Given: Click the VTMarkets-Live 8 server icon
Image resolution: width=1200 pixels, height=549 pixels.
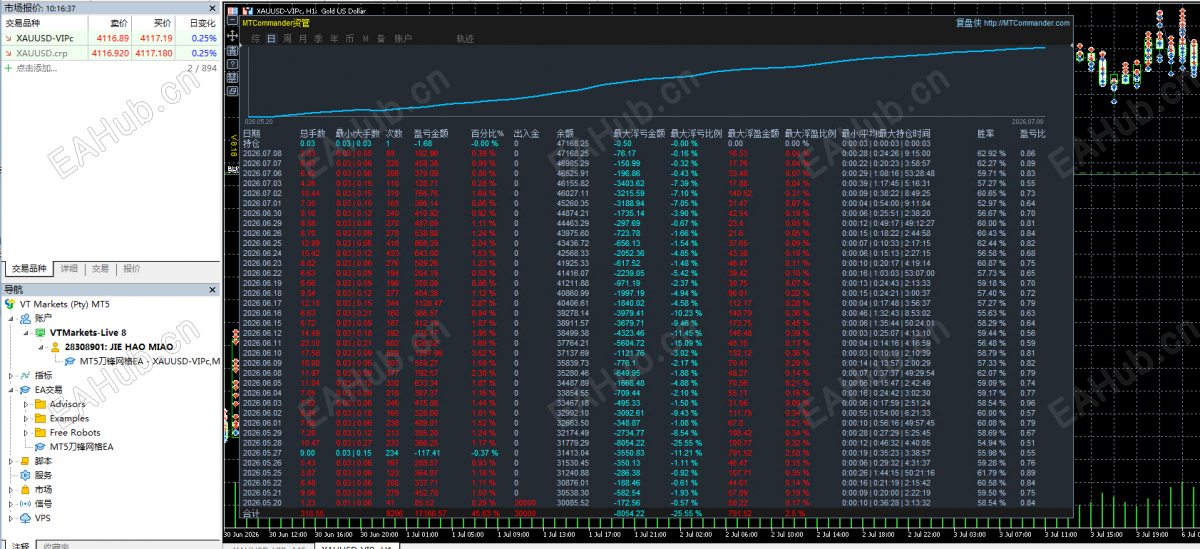Looking at the screenshot, I should [41, 333].
